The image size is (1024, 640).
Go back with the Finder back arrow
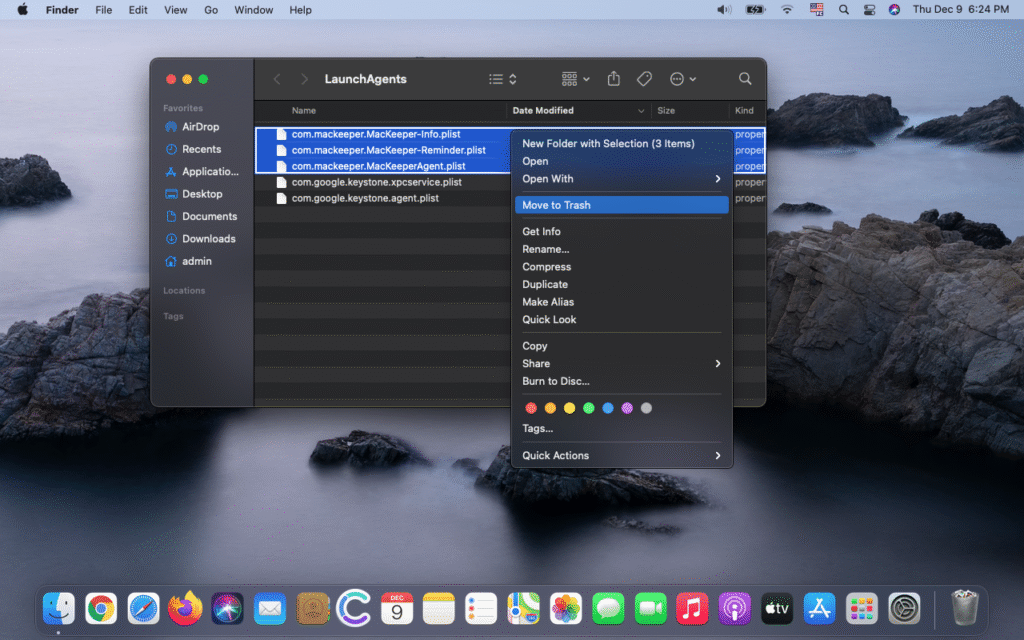click(x=277, y=79)
